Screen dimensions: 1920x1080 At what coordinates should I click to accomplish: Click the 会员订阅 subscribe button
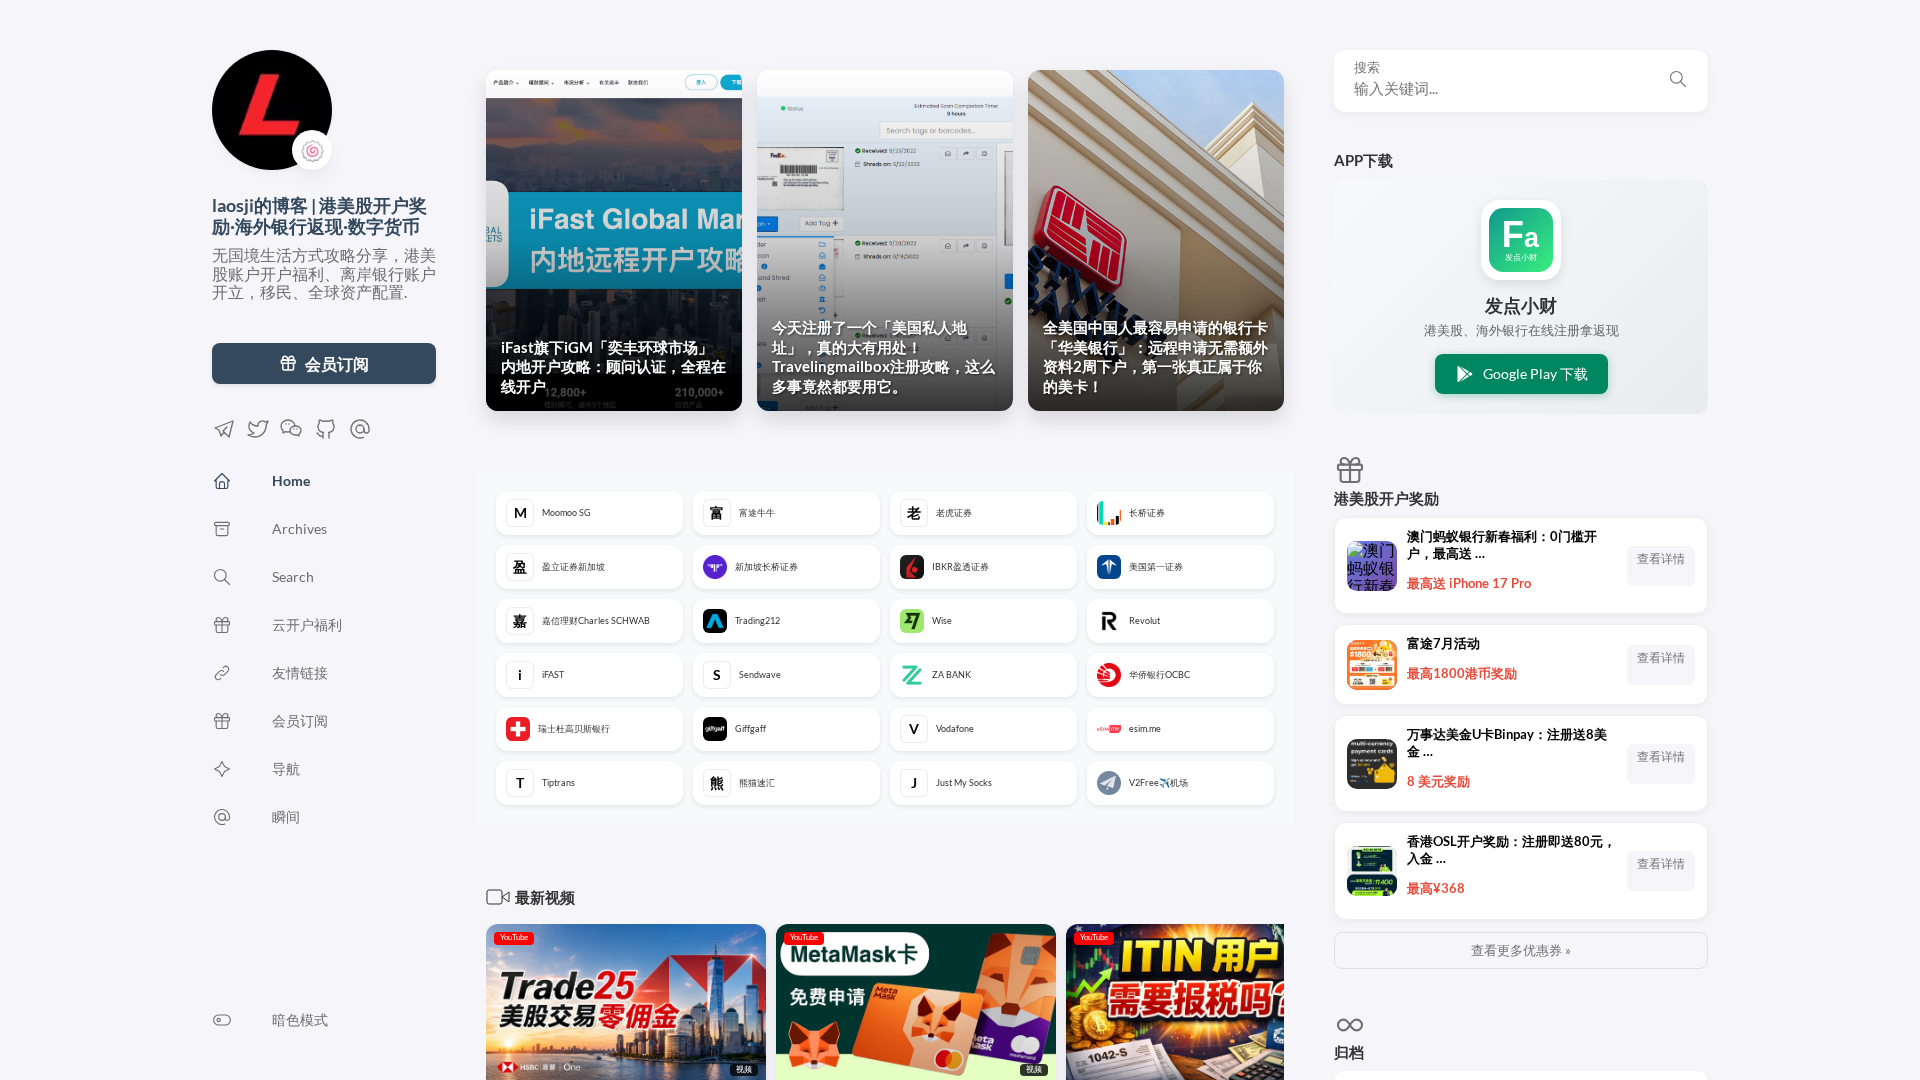click(x=324, y=364)
